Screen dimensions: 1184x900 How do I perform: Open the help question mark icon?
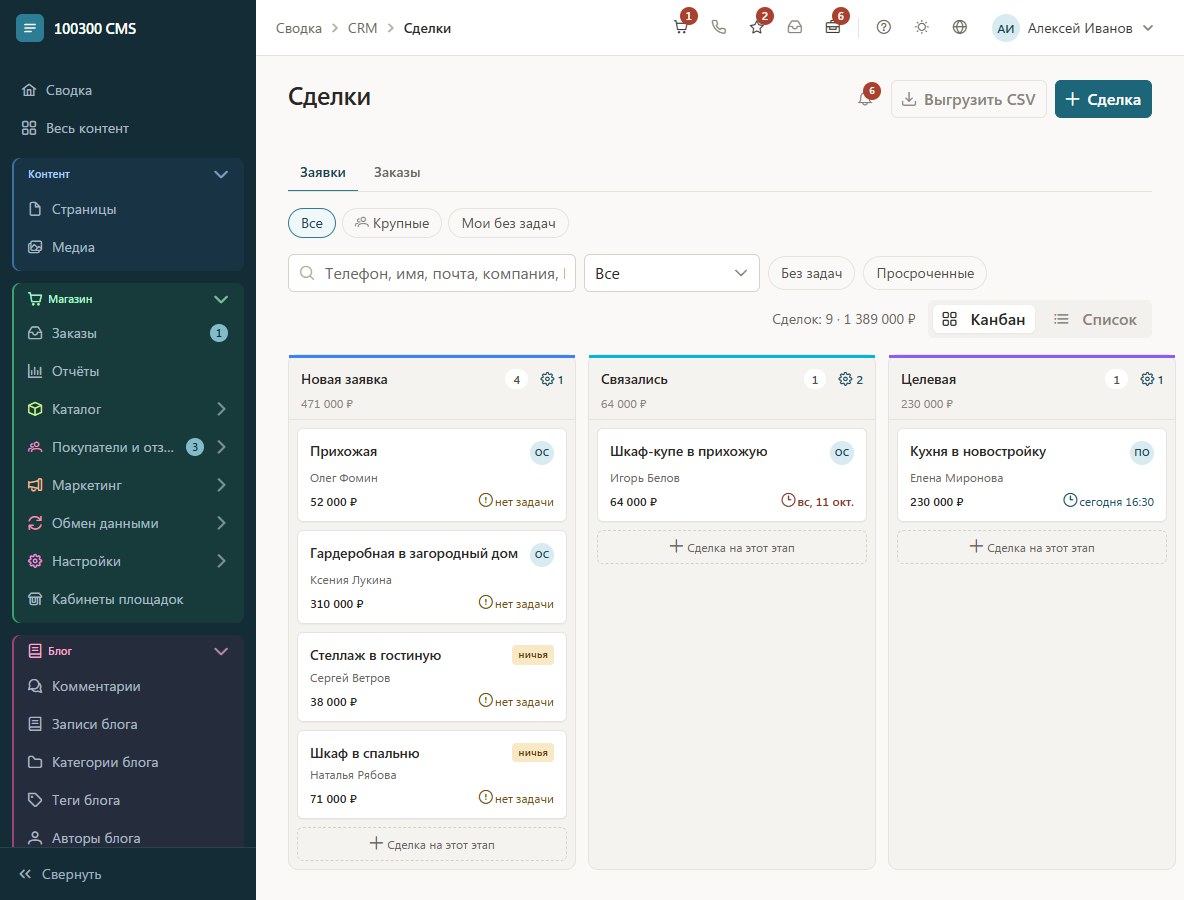pyautogui.click(x=883, y=27)
